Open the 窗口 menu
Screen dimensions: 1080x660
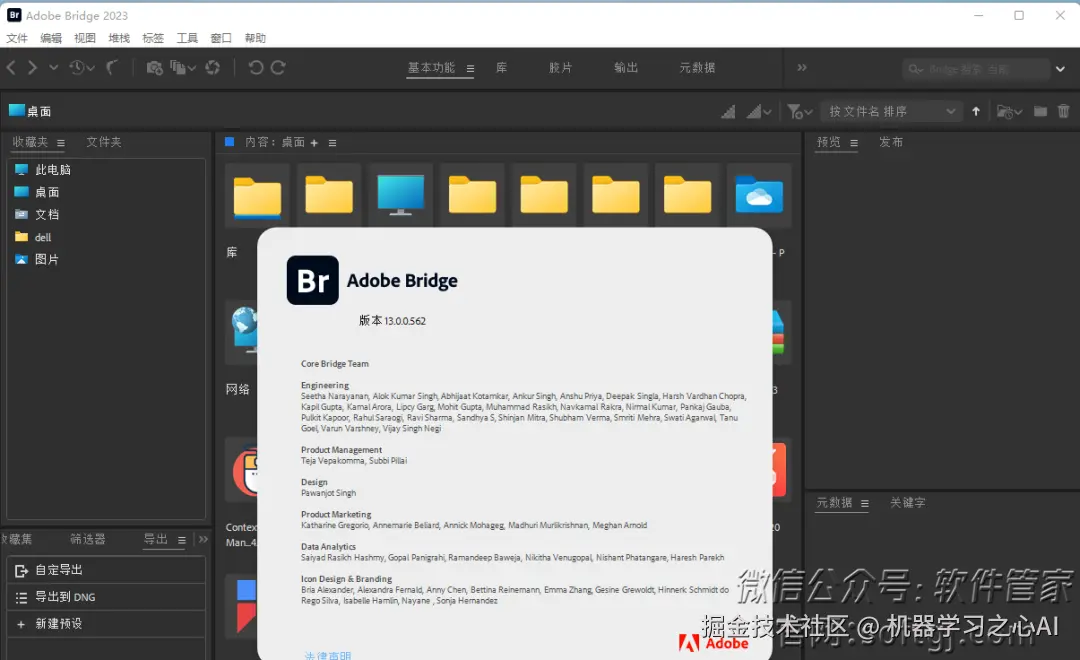tap(221, 38)
